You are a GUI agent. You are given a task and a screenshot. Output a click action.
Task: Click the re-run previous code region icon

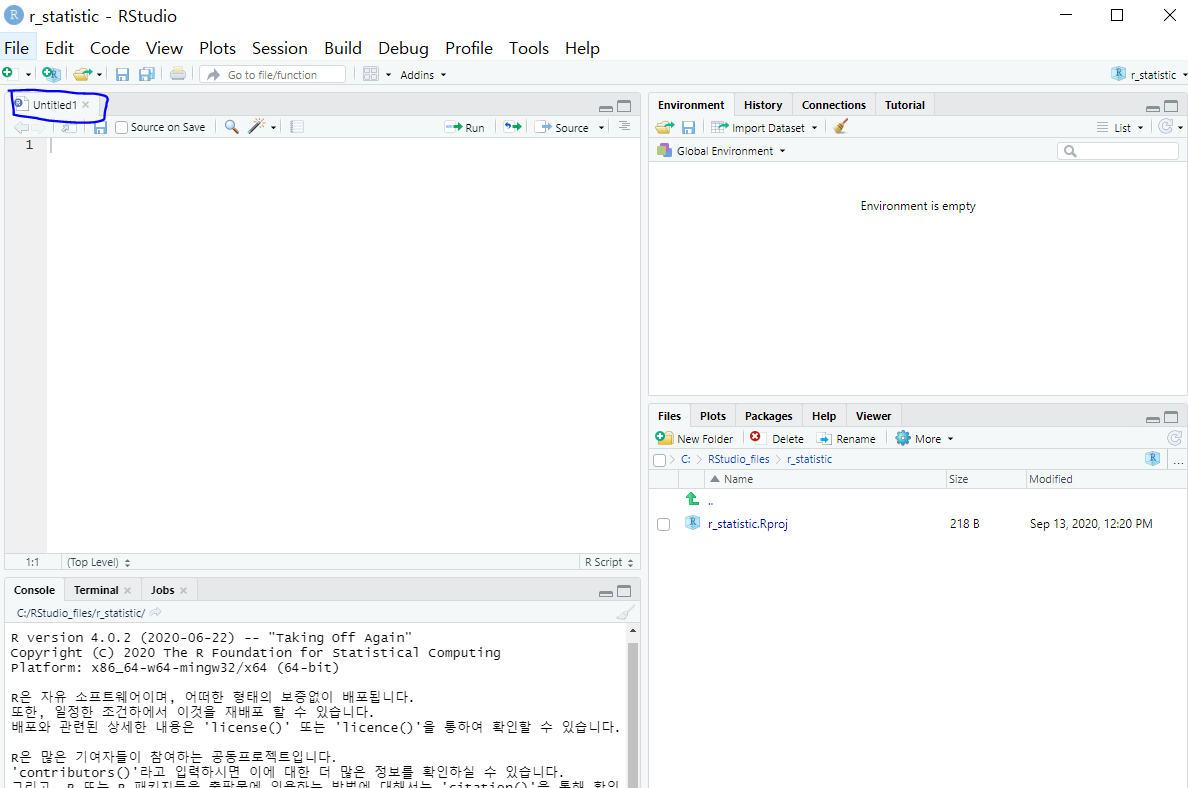tap(513, 127)
